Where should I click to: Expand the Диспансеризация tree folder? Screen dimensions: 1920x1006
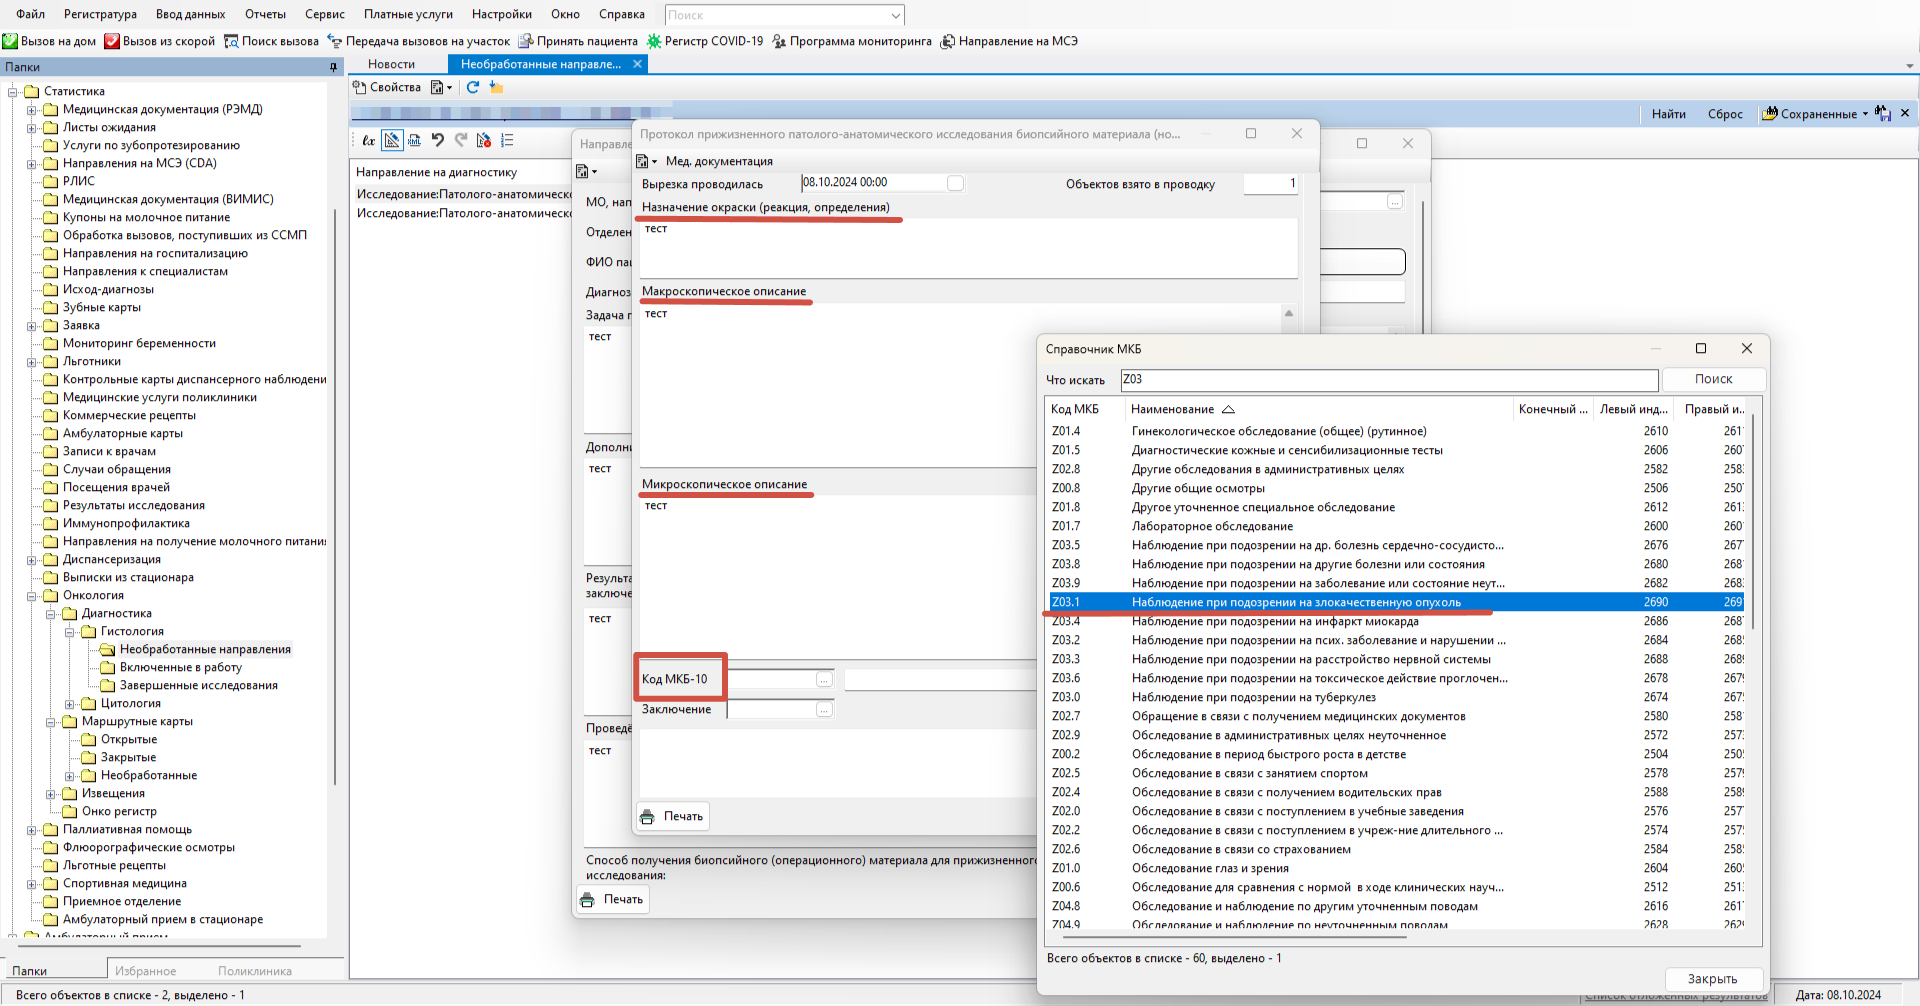click(31, 560)
